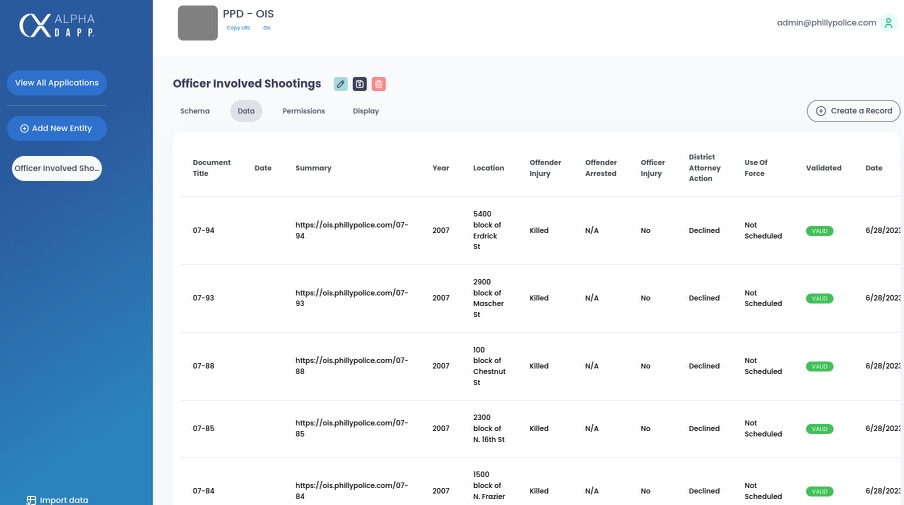This screenshot has height=505, width=904.
Task: Click the Go link under PPD - OIS
Action: click(x=266, y=28)
